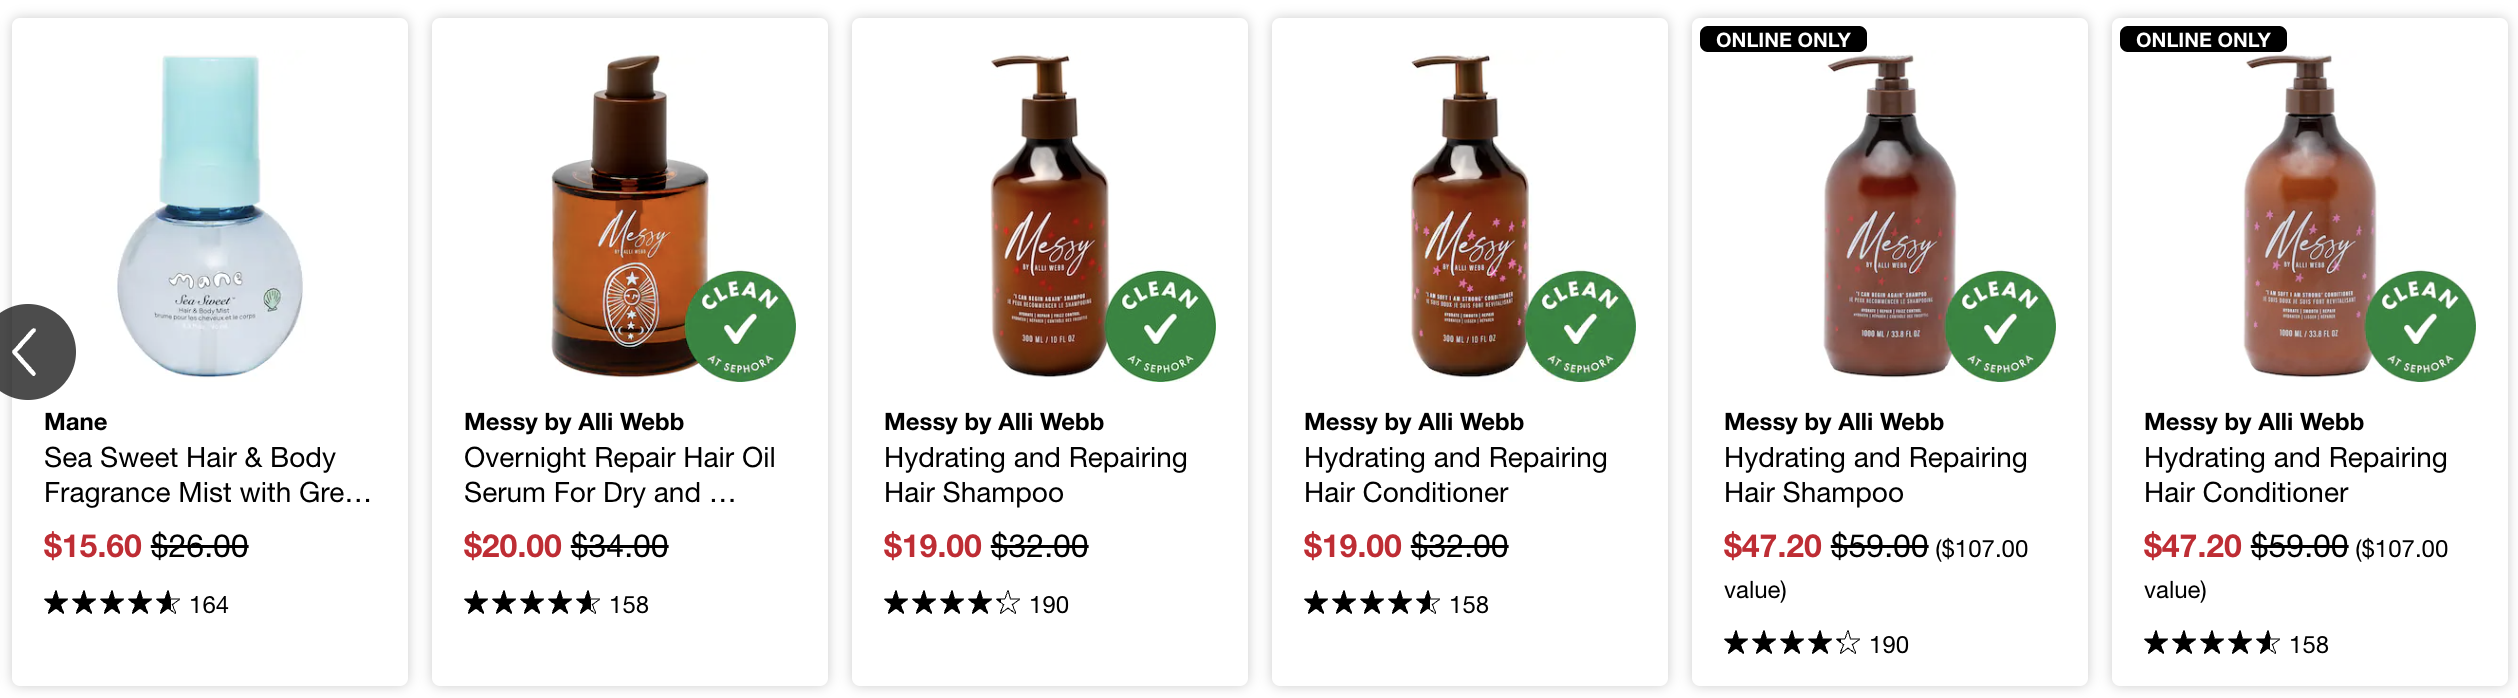2518x698 pixels.
Task: Click the Online Only label on the Shampoo card
Action: (1783, 40)
